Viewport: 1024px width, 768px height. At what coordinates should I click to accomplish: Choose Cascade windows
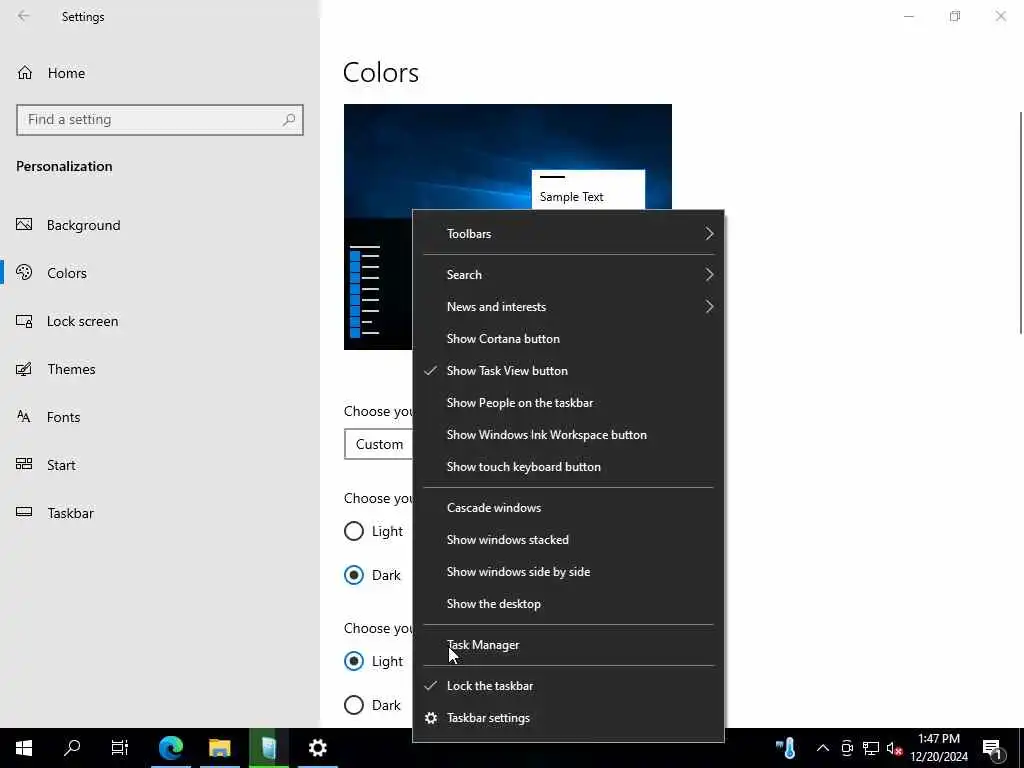pyautogui.click(x=568, y=508)
